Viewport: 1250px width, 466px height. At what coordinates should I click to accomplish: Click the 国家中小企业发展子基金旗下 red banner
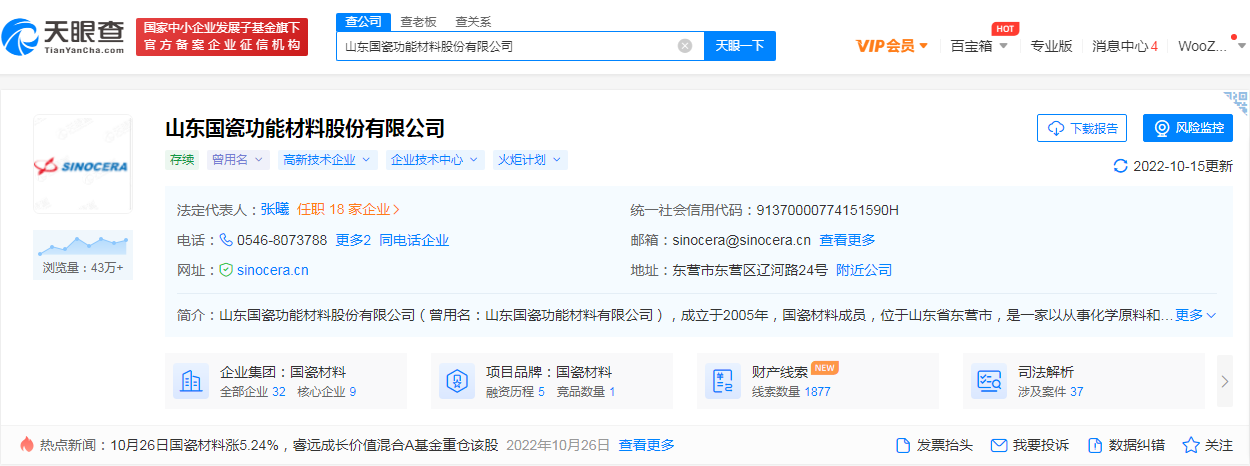point(222,36)
